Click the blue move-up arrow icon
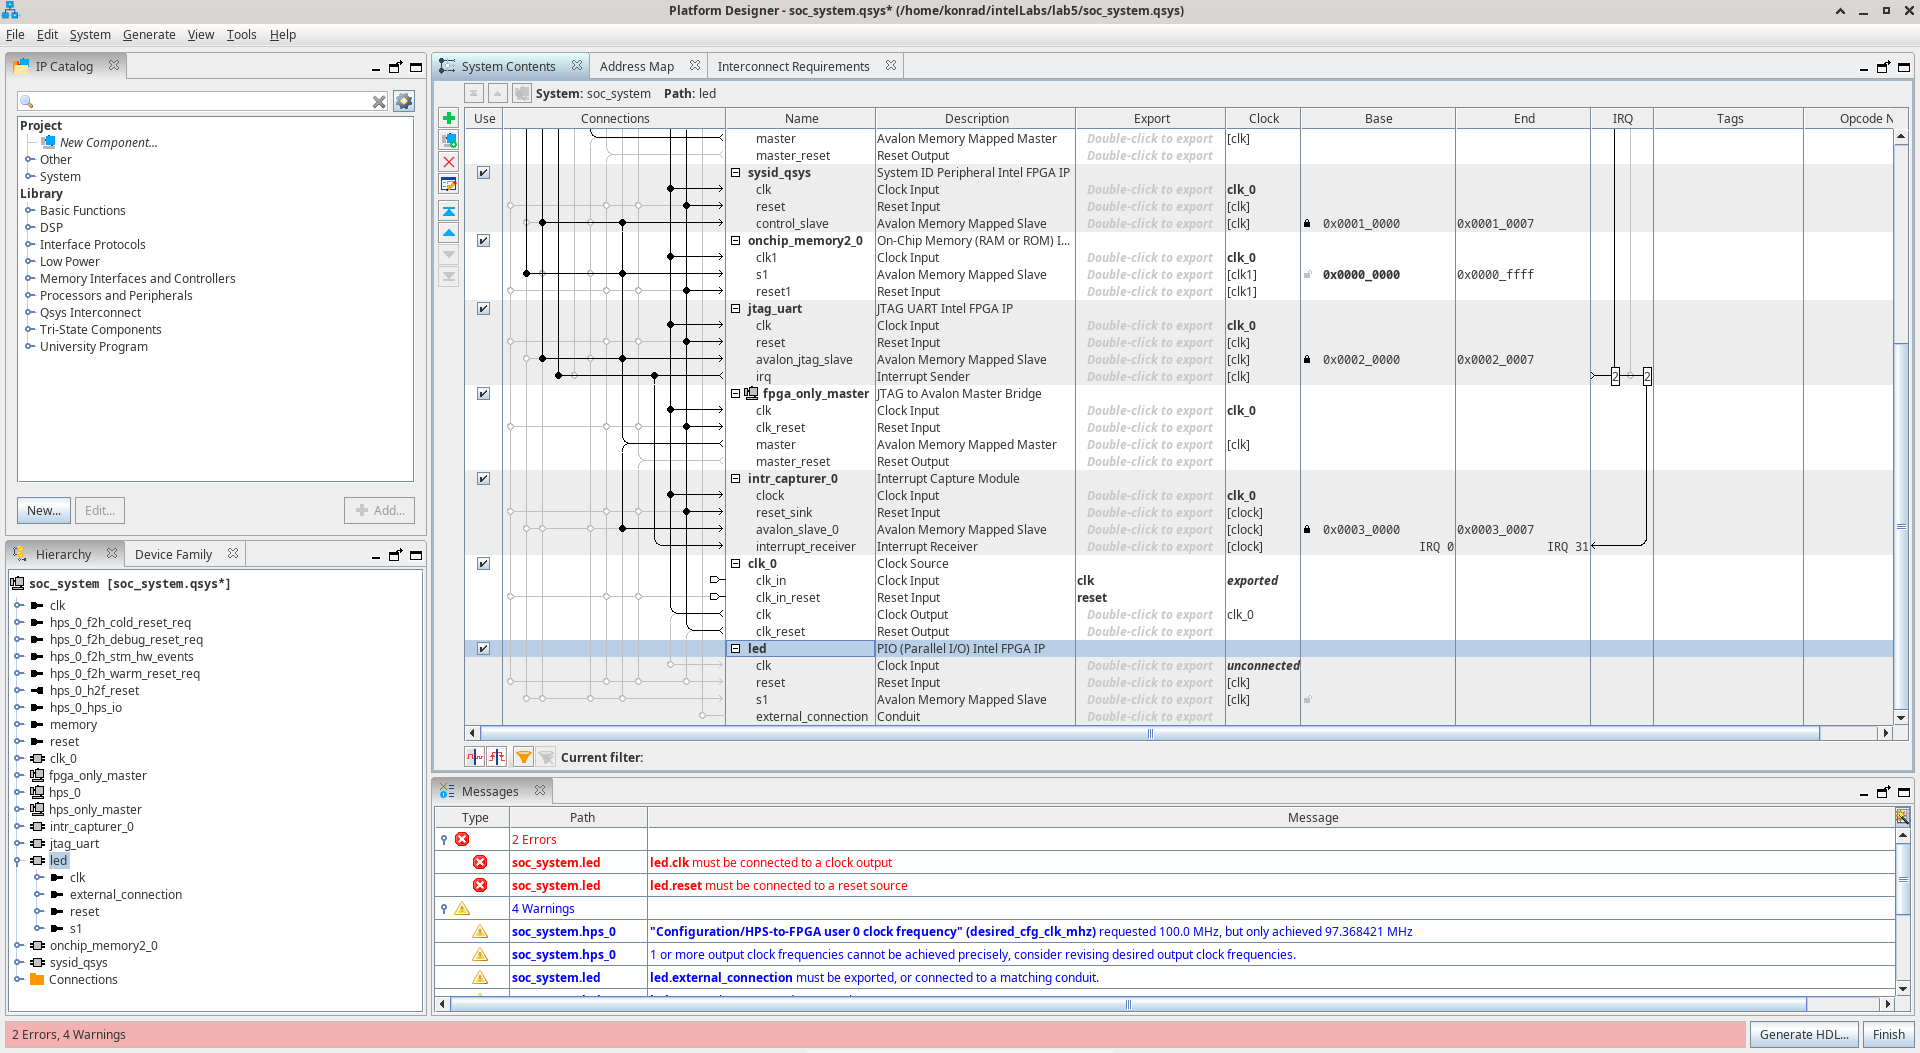Viewport: 1920px width, 1053px height. tap(449, 233)
